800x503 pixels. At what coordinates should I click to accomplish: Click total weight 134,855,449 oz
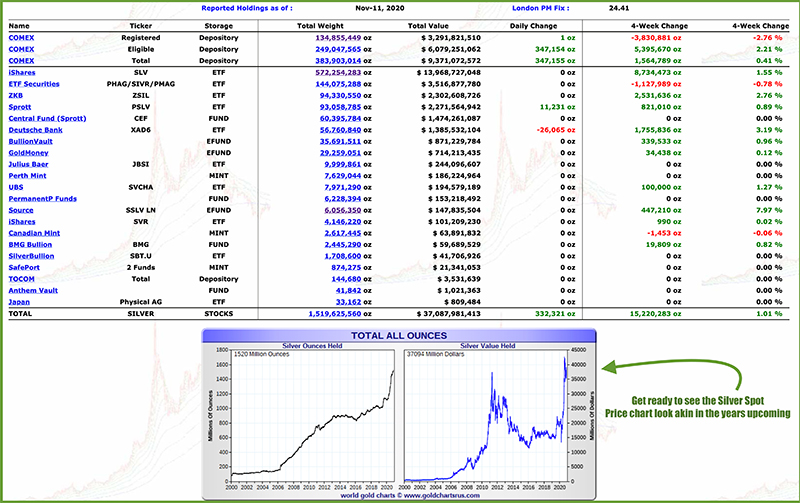tap(338, 38)
